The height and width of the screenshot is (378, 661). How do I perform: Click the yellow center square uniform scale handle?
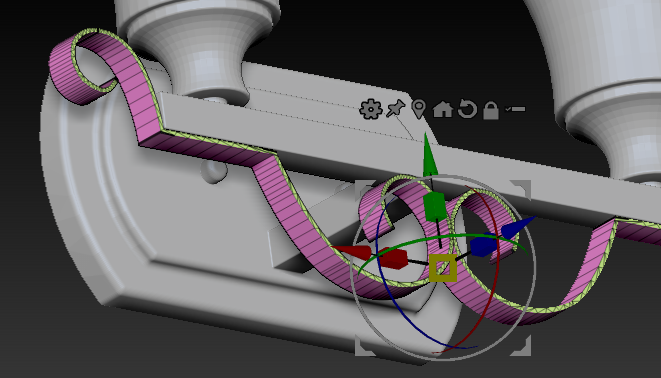[443, 268]
